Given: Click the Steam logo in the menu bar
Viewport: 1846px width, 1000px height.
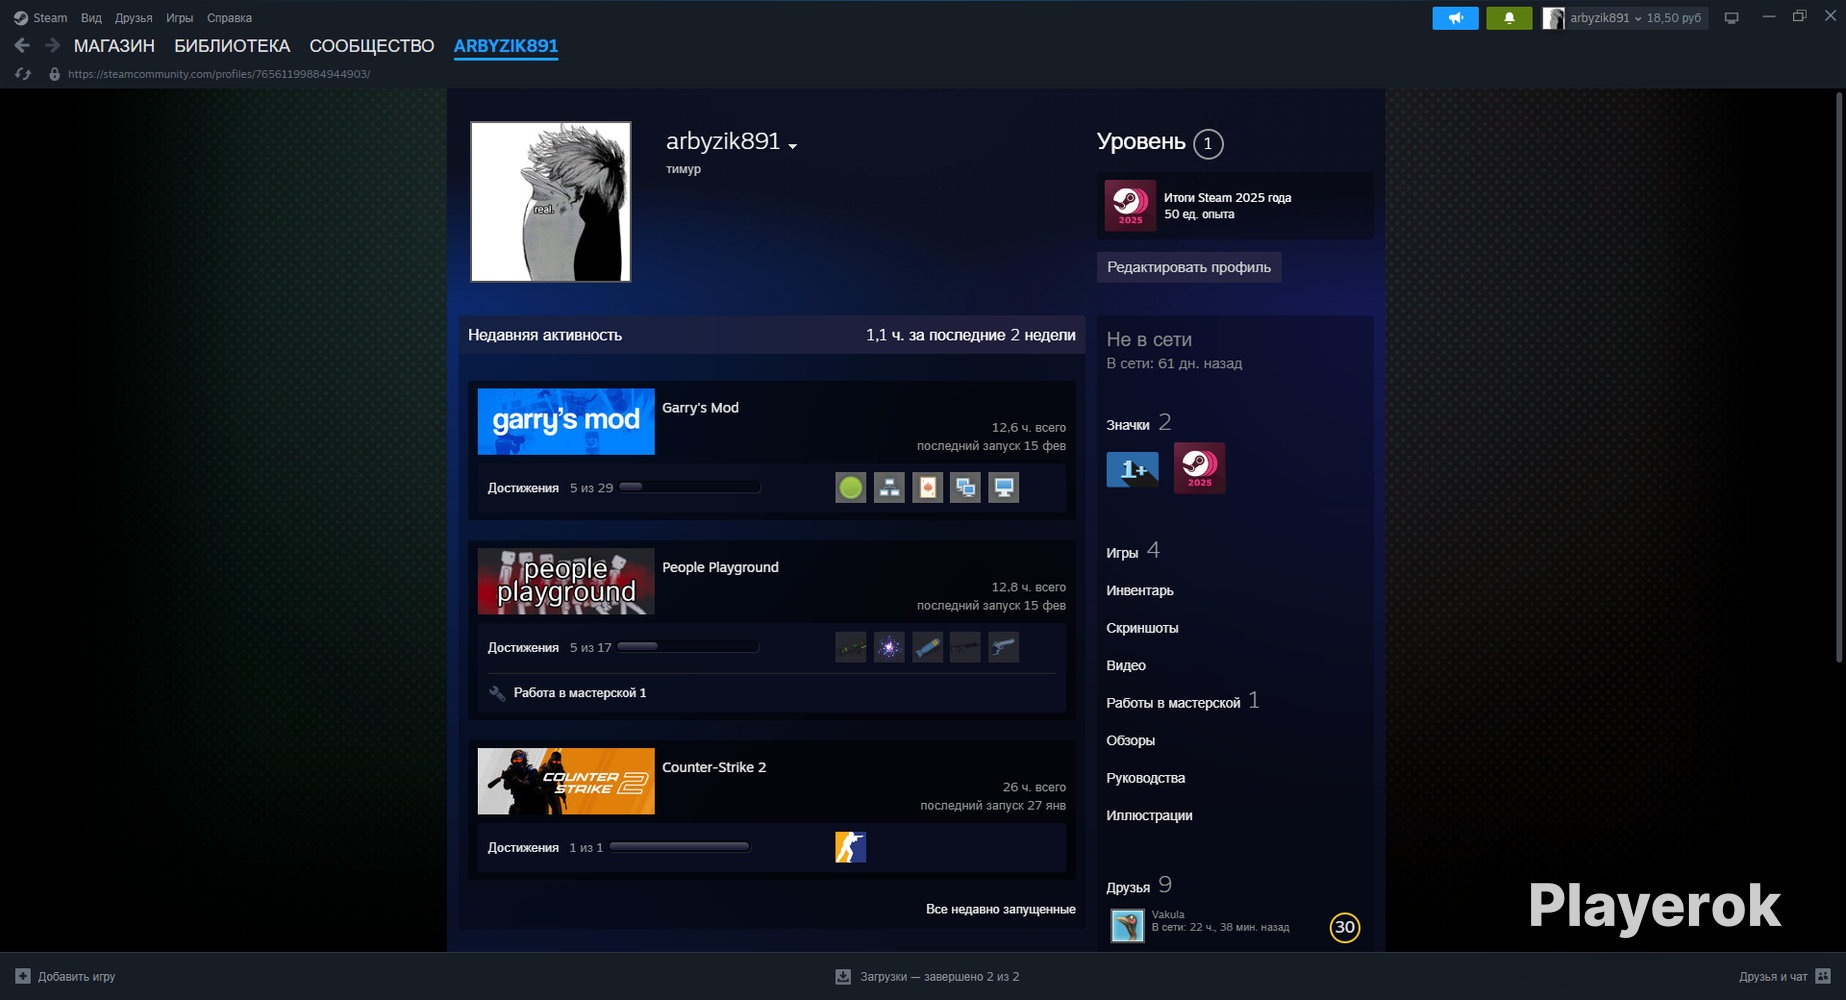Looking at the screenshot, I should 20,18.
